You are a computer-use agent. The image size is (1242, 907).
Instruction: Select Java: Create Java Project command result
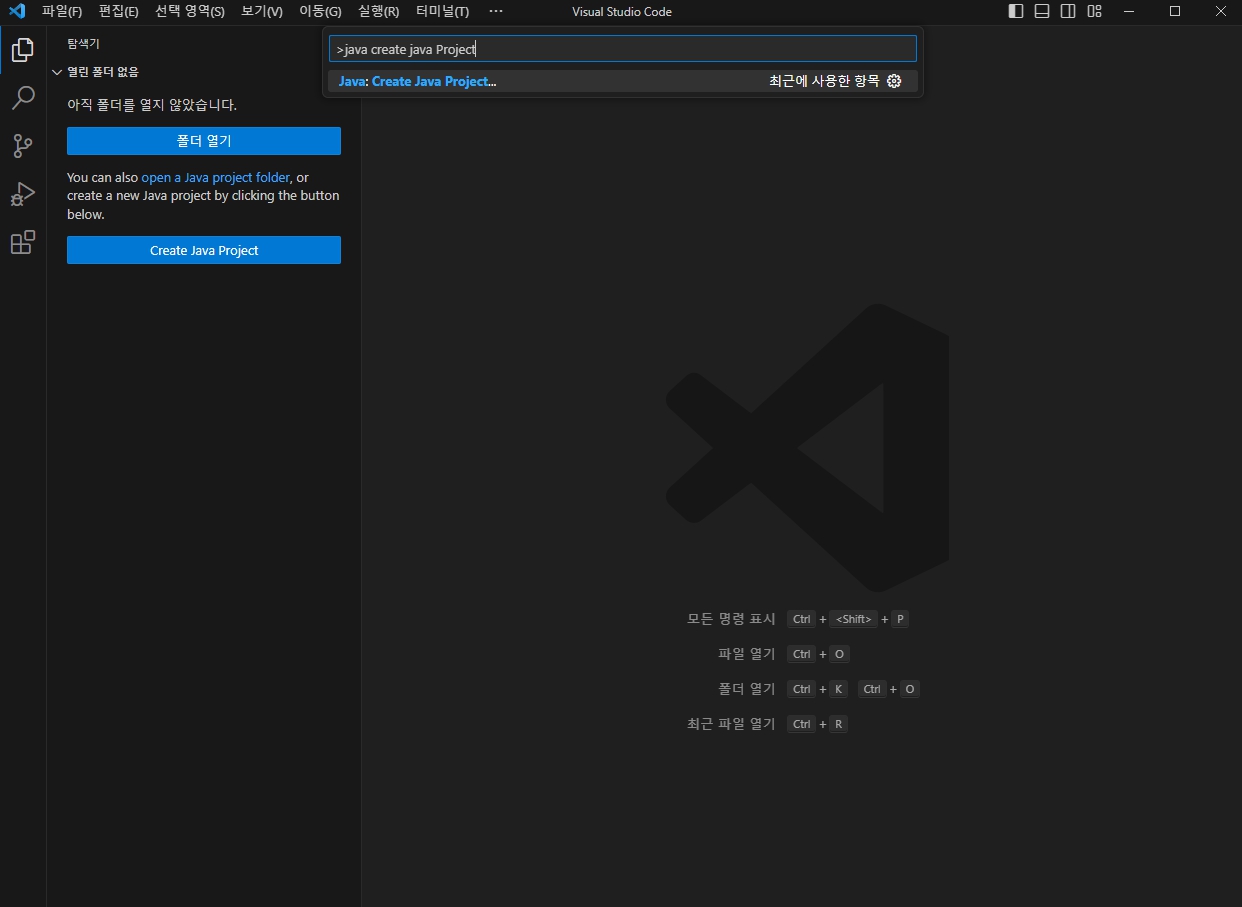point(622,81)
